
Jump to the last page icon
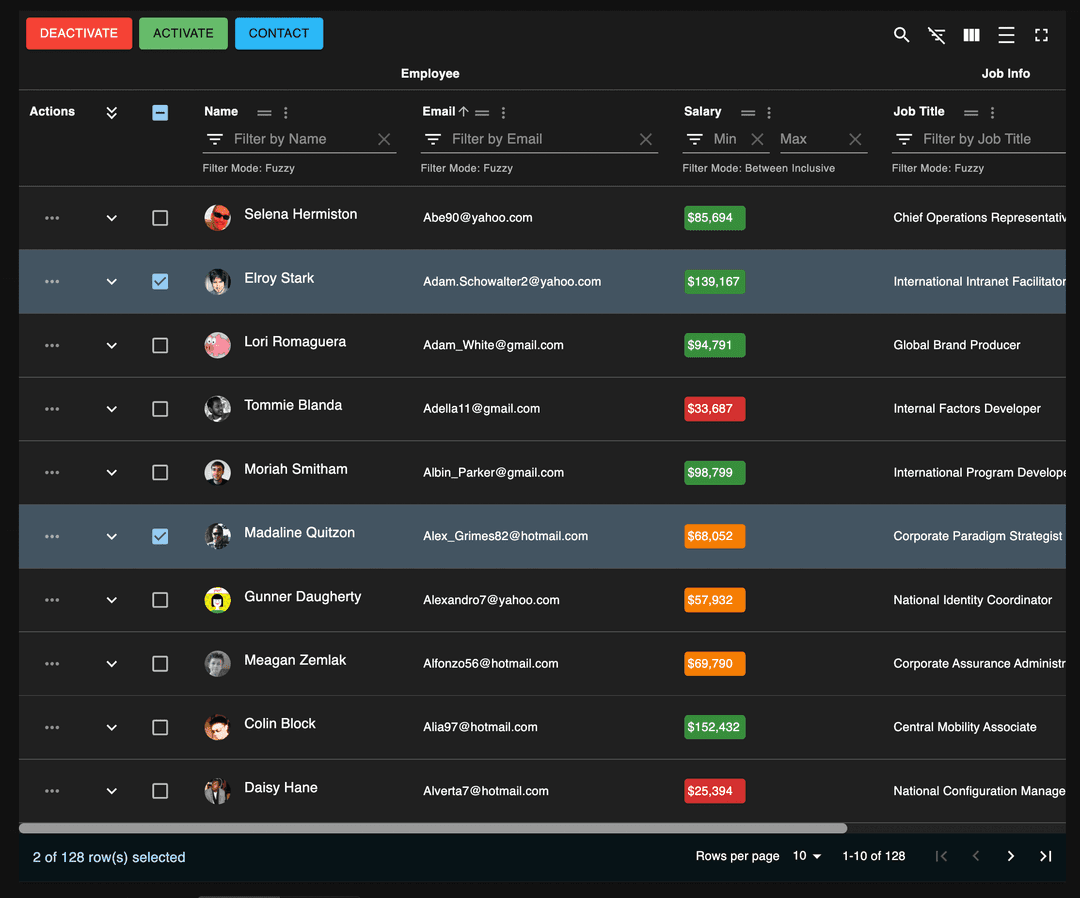point(1045,856)
